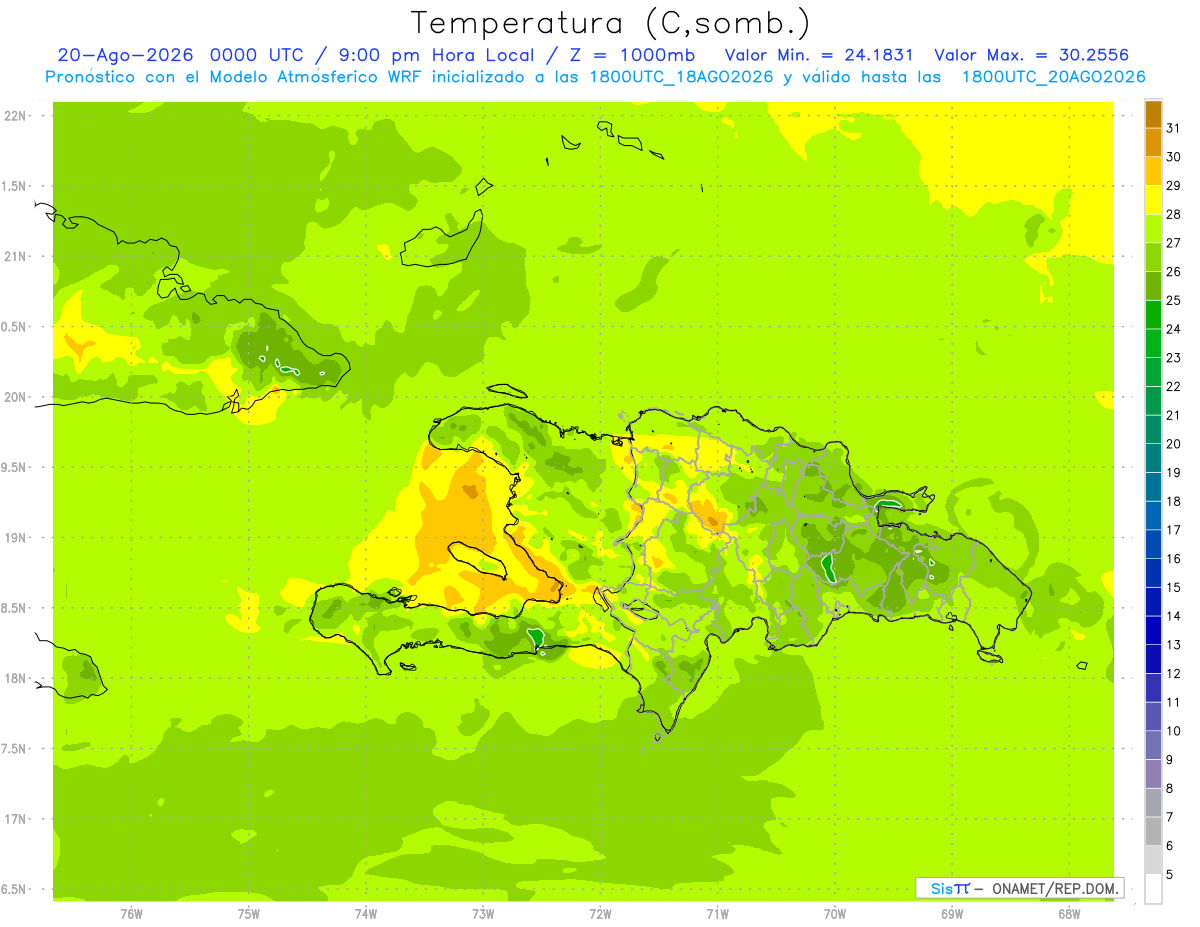Viewport: 1200px width, 927px height.
Task: Click the legend value "10"
Action: 1174,731
